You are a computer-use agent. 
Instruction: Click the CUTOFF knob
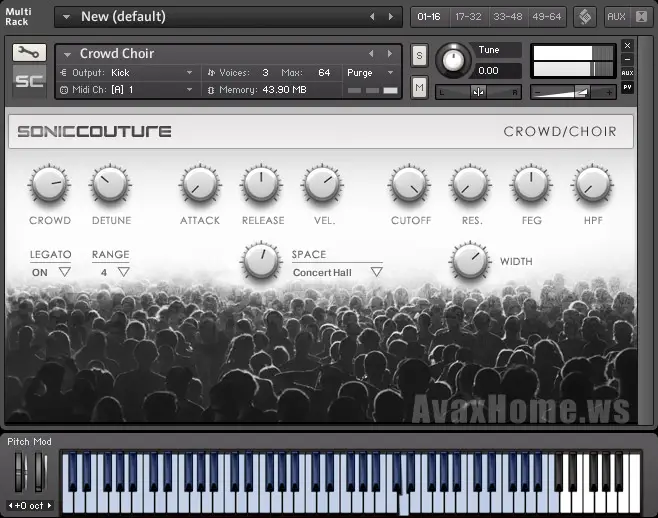click(409, 185)
